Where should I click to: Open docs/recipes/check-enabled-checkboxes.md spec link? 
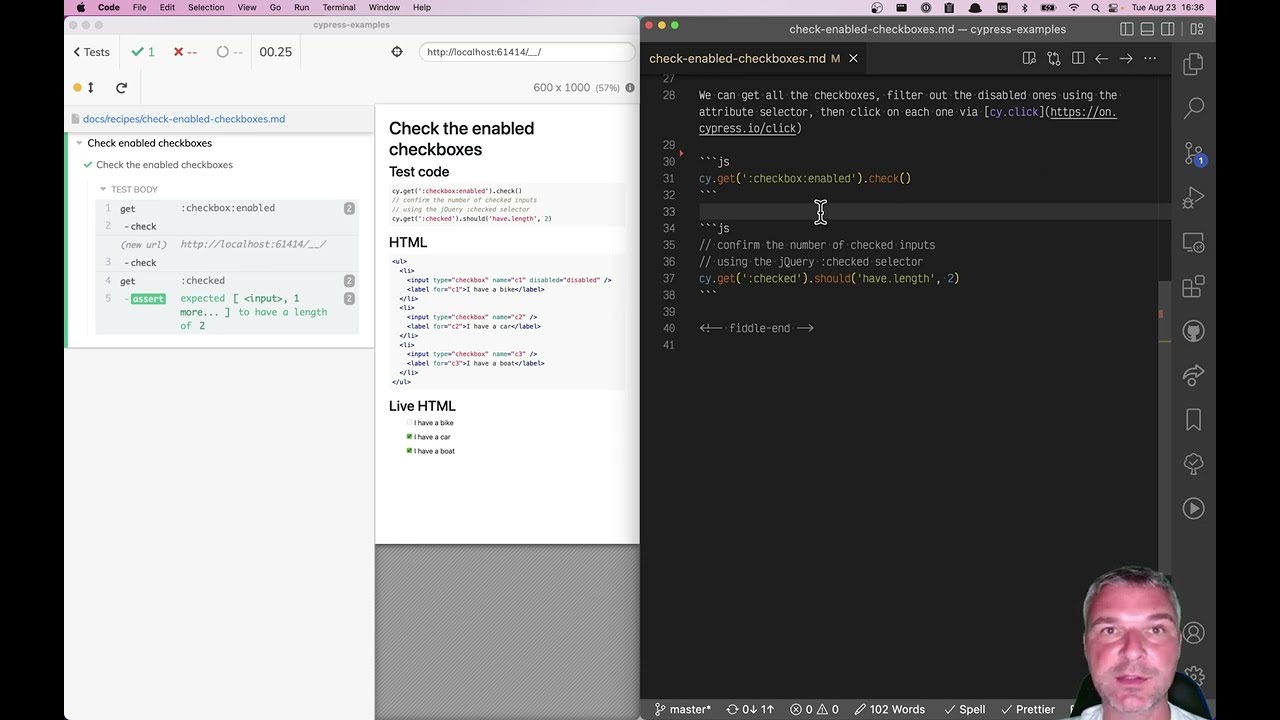184,119
